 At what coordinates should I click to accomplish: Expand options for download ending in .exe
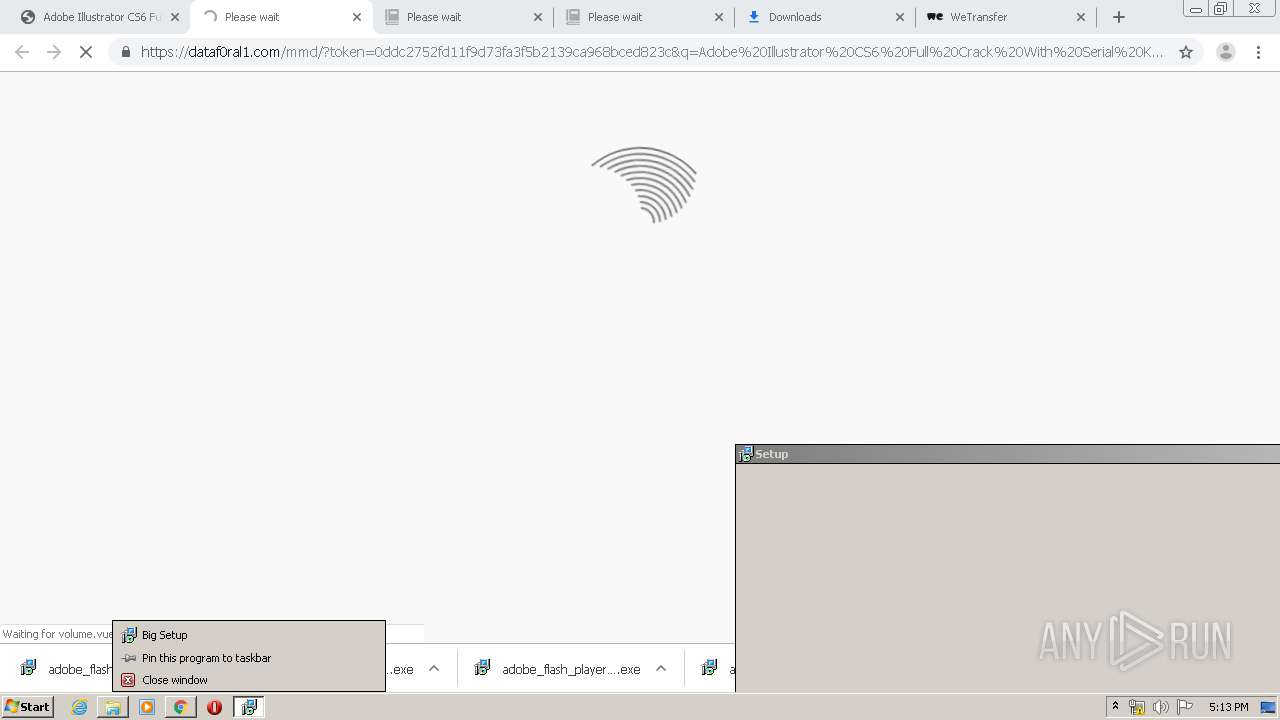point(434,669)
